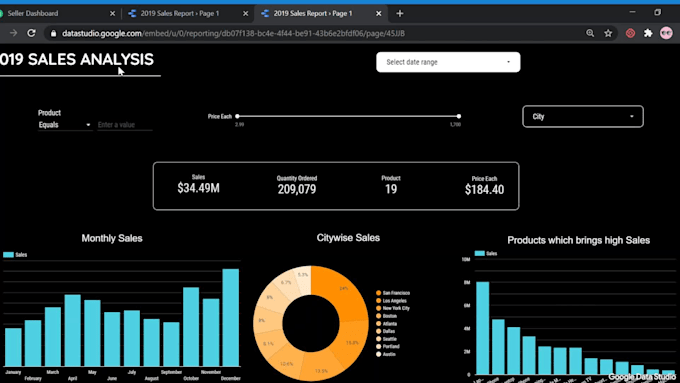This screenshot has height=383, width=680.
Task: Click the Sales legend swatch in Products chart
Action: 480,253
